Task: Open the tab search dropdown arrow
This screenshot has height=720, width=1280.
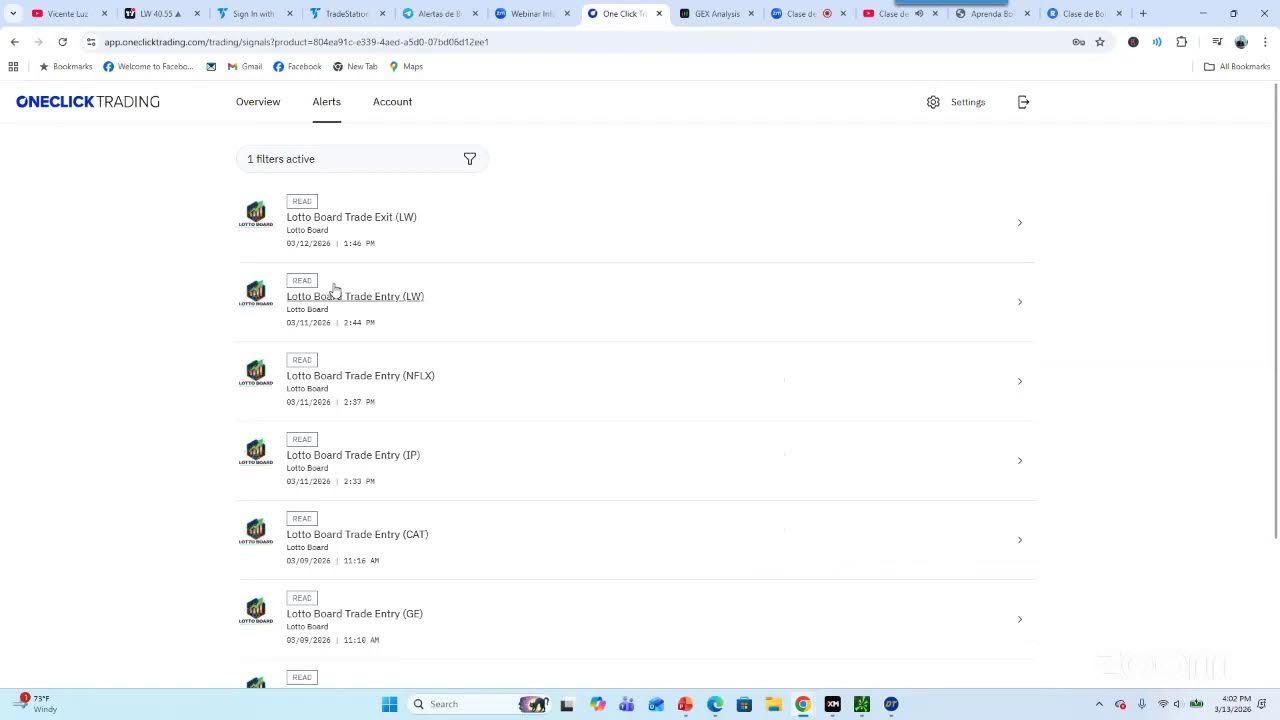Action: coord(13,14)
